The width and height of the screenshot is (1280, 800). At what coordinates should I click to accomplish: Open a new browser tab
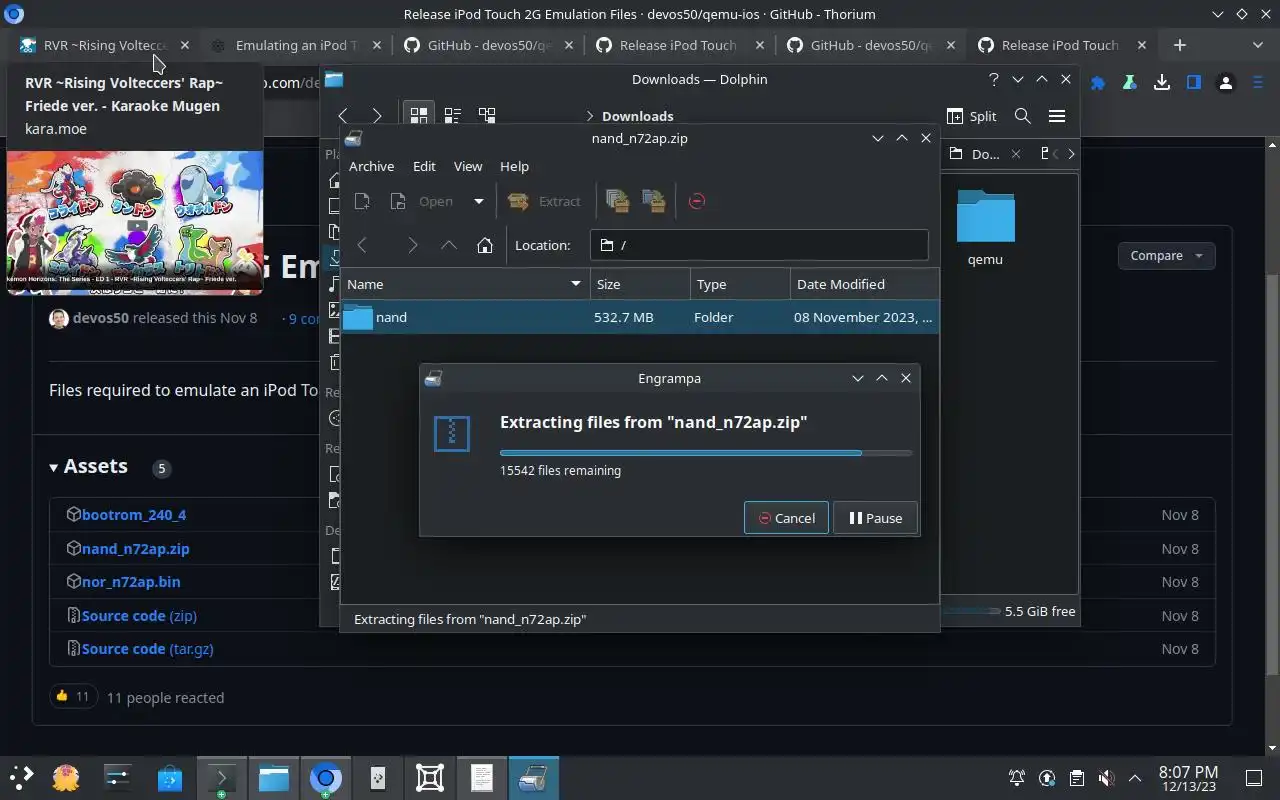[1179, 45]
